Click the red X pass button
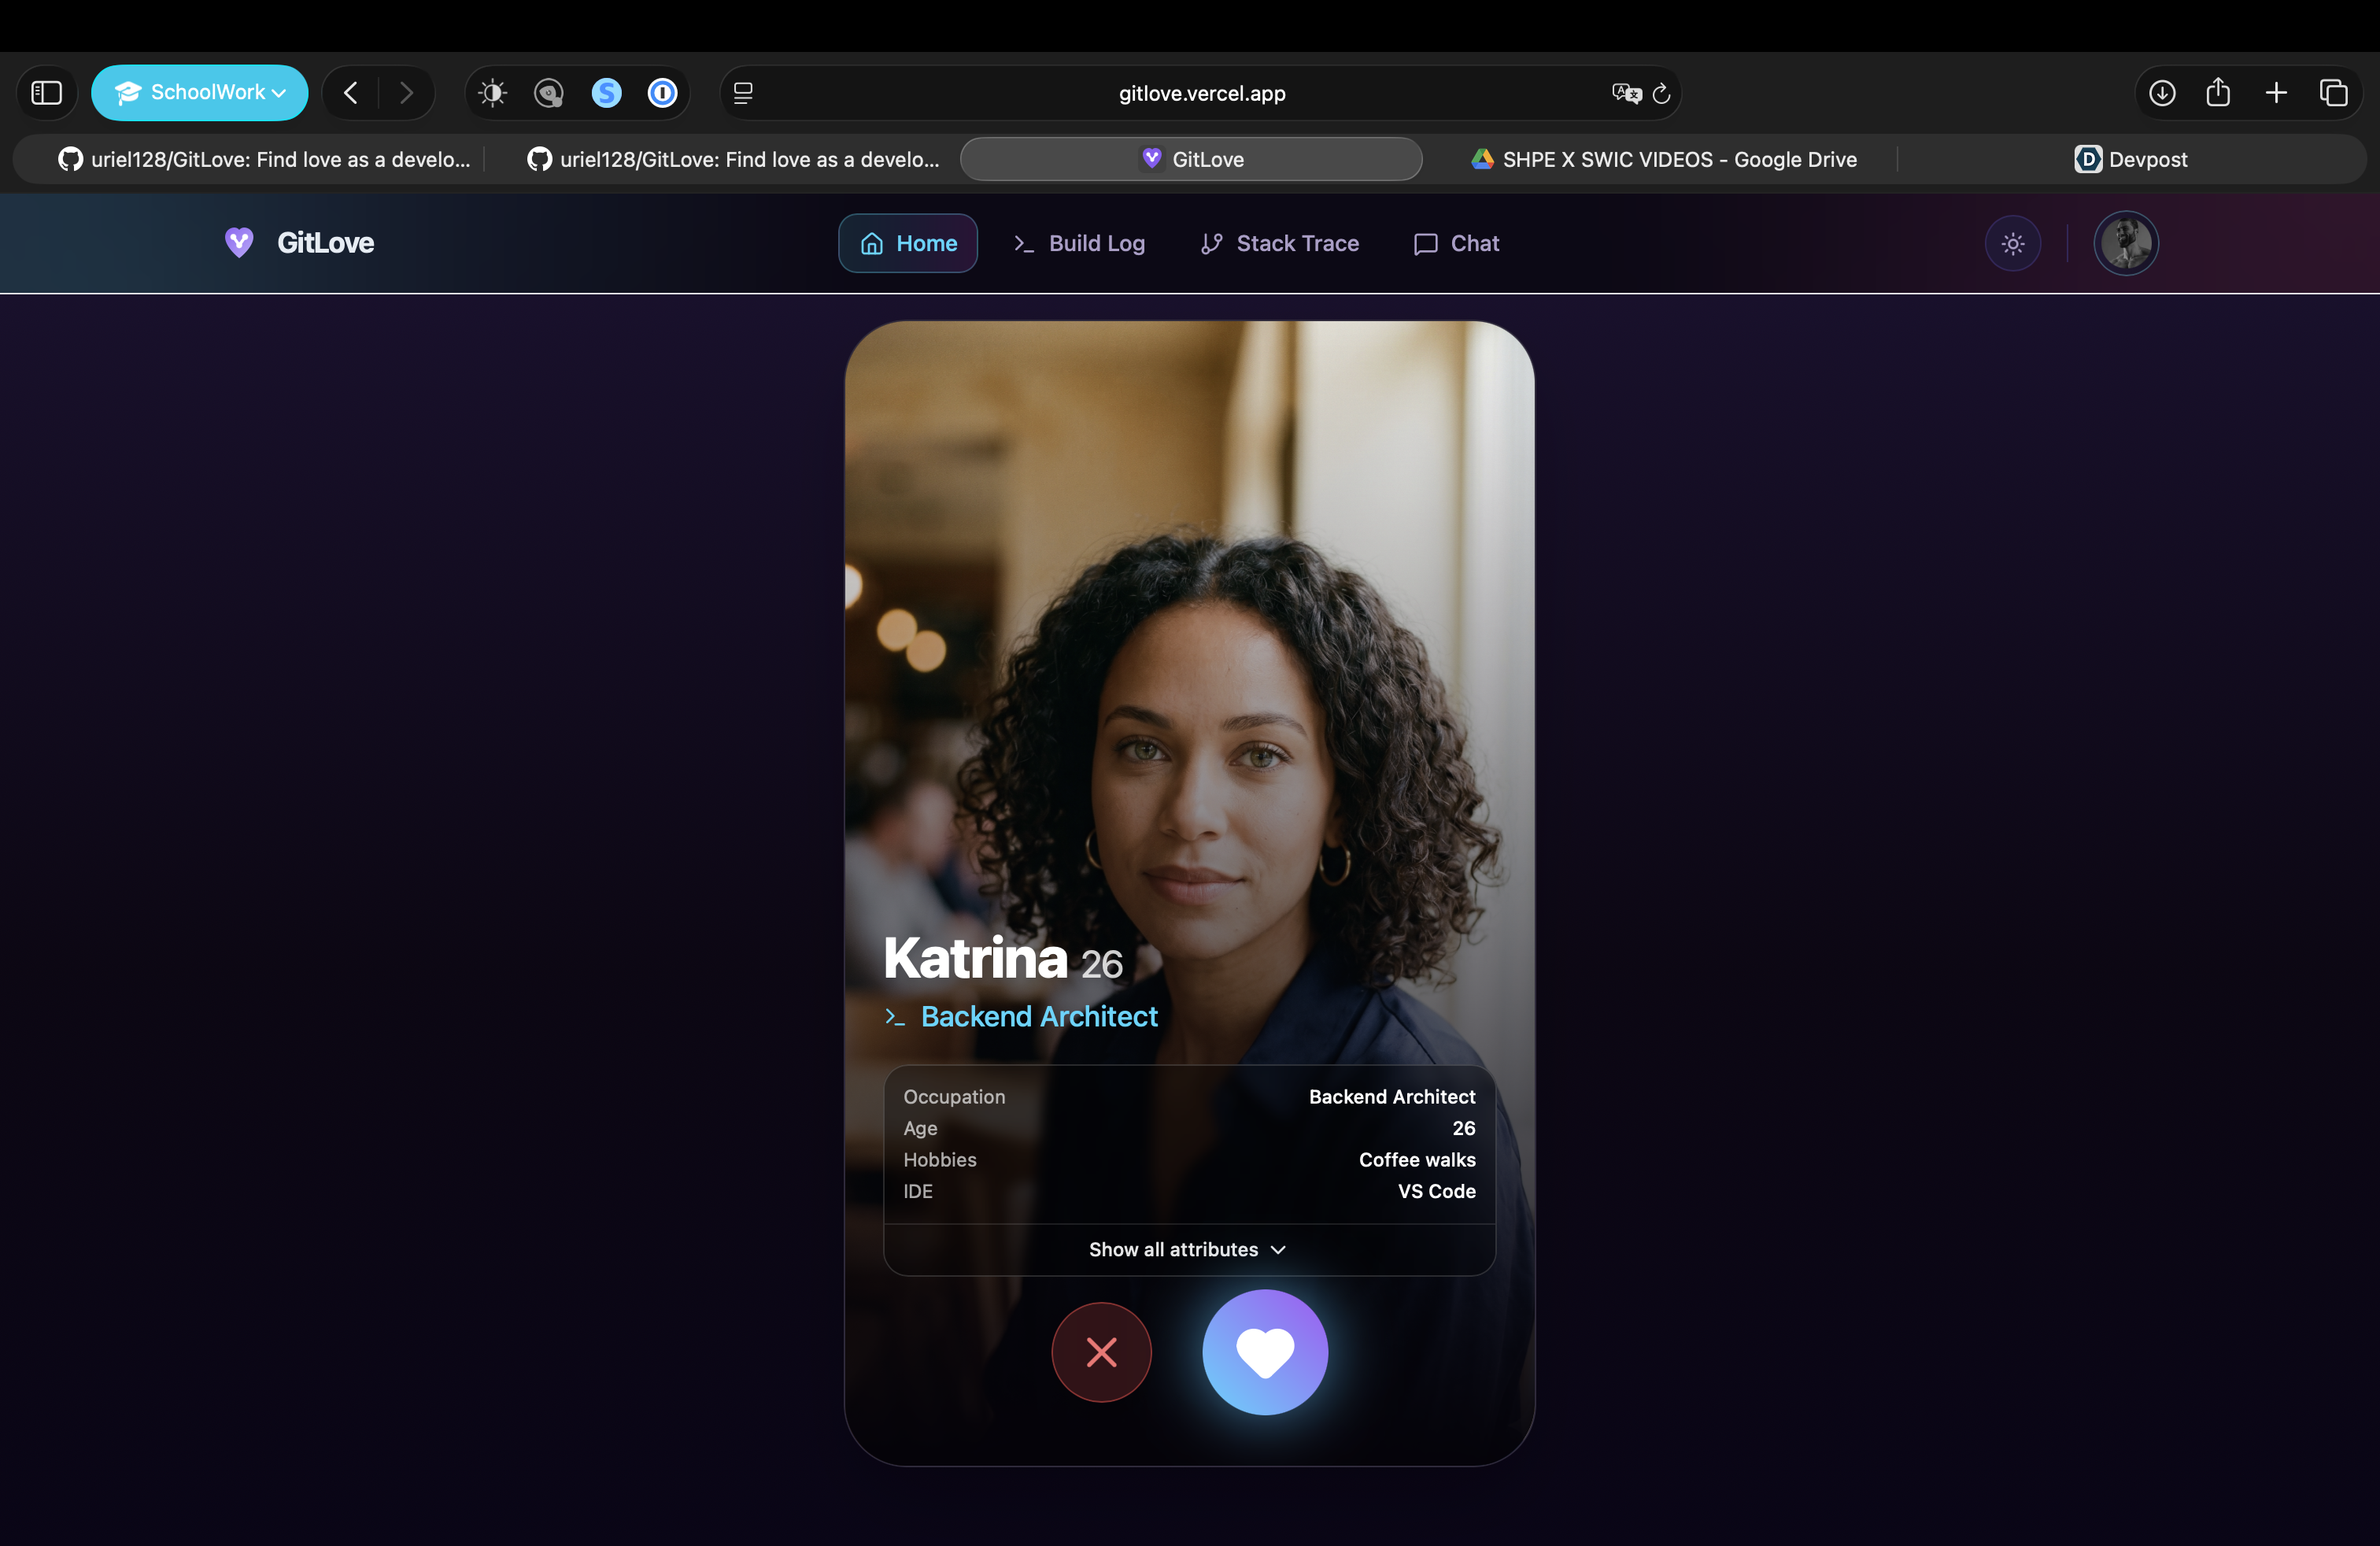The height and width of the screenshot is (1546, 2380). pyautogui.click(x=1101, y=1352)
